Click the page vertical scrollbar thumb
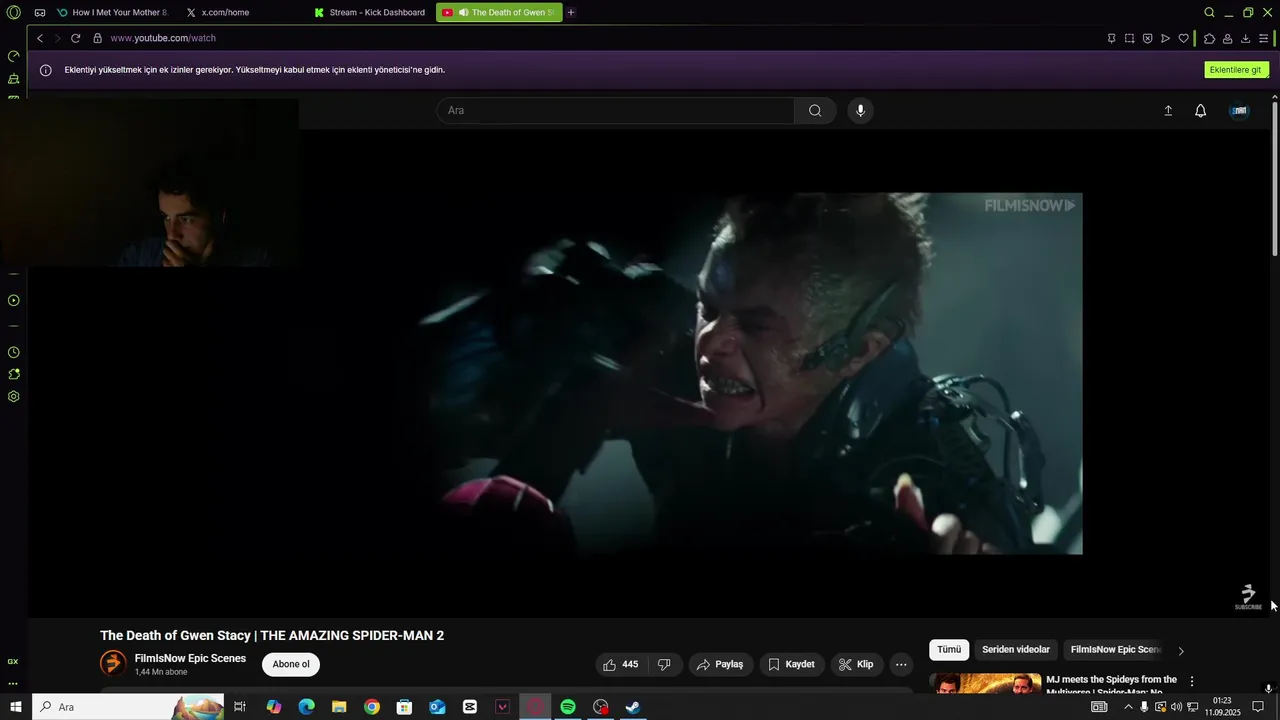This screenshot has width=1280, height=720. 1275,178
